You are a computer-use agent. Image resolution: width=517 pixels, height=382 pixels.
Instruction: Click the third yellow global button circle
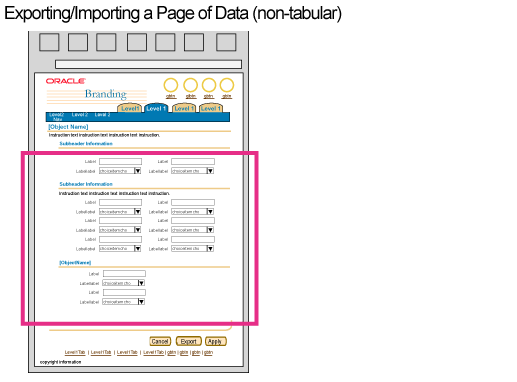(x=209, y=85)
